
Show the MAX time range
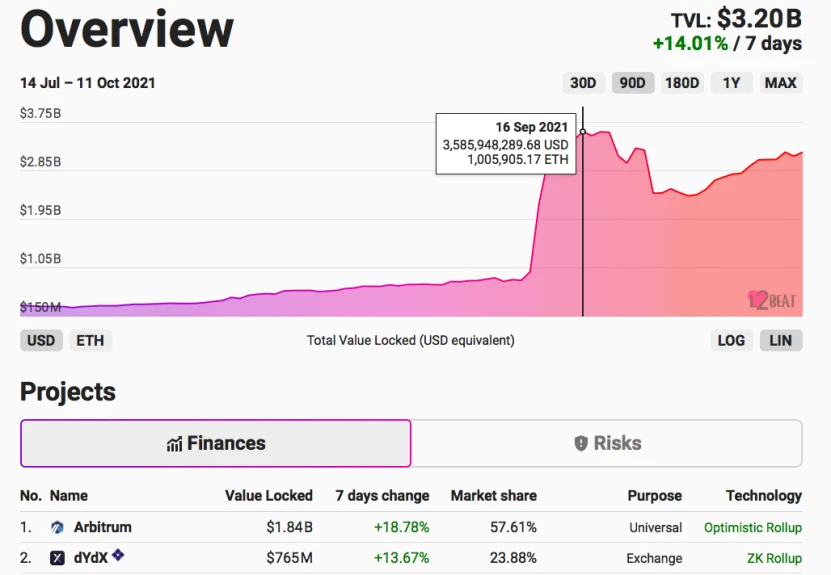pos(781,83)
